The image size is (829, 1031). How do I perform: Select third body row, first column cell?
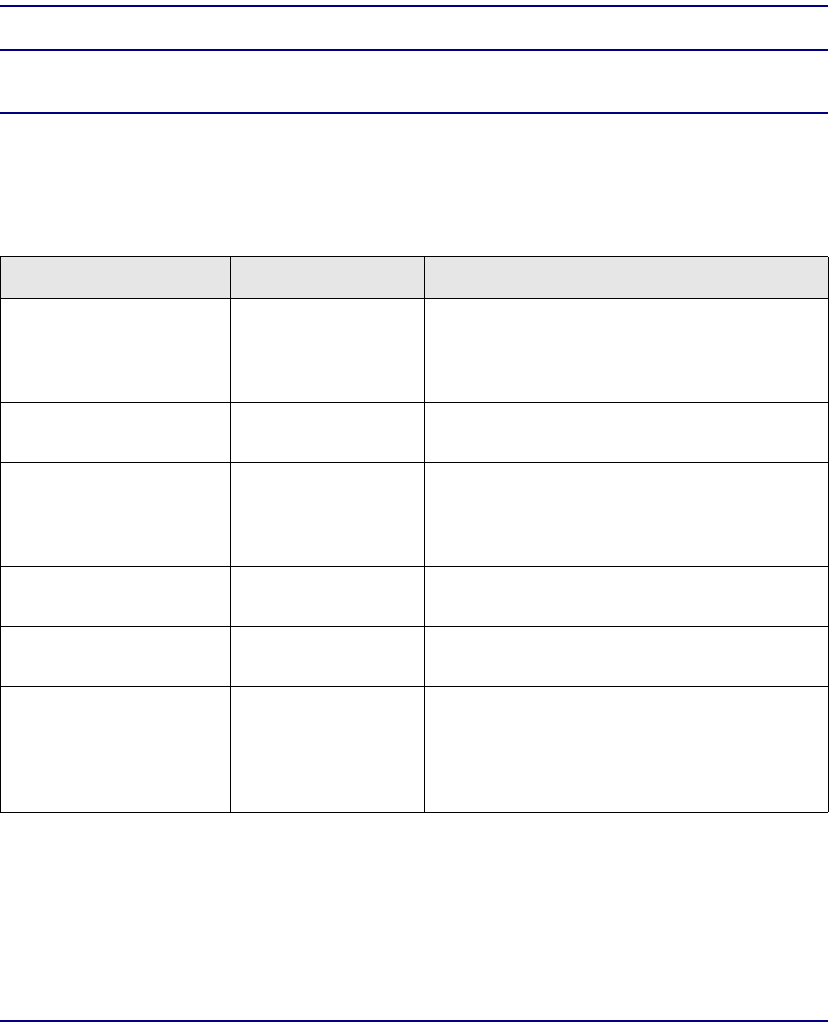[115, 515]
